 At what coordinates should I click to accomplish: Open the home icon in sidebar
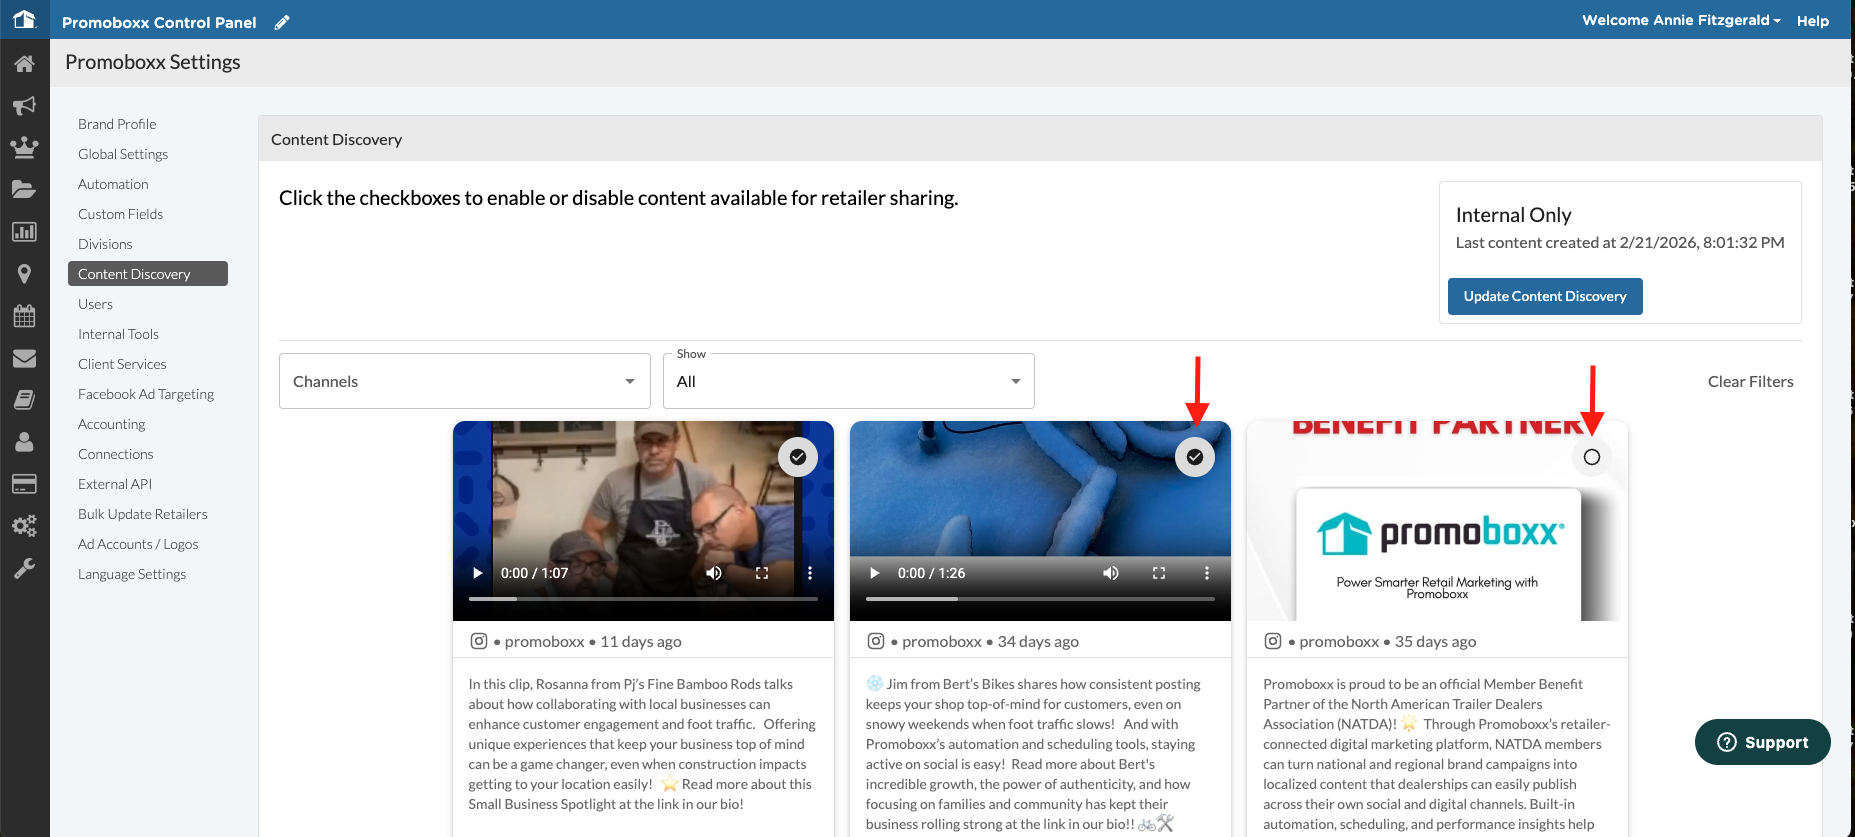point(24,64)
